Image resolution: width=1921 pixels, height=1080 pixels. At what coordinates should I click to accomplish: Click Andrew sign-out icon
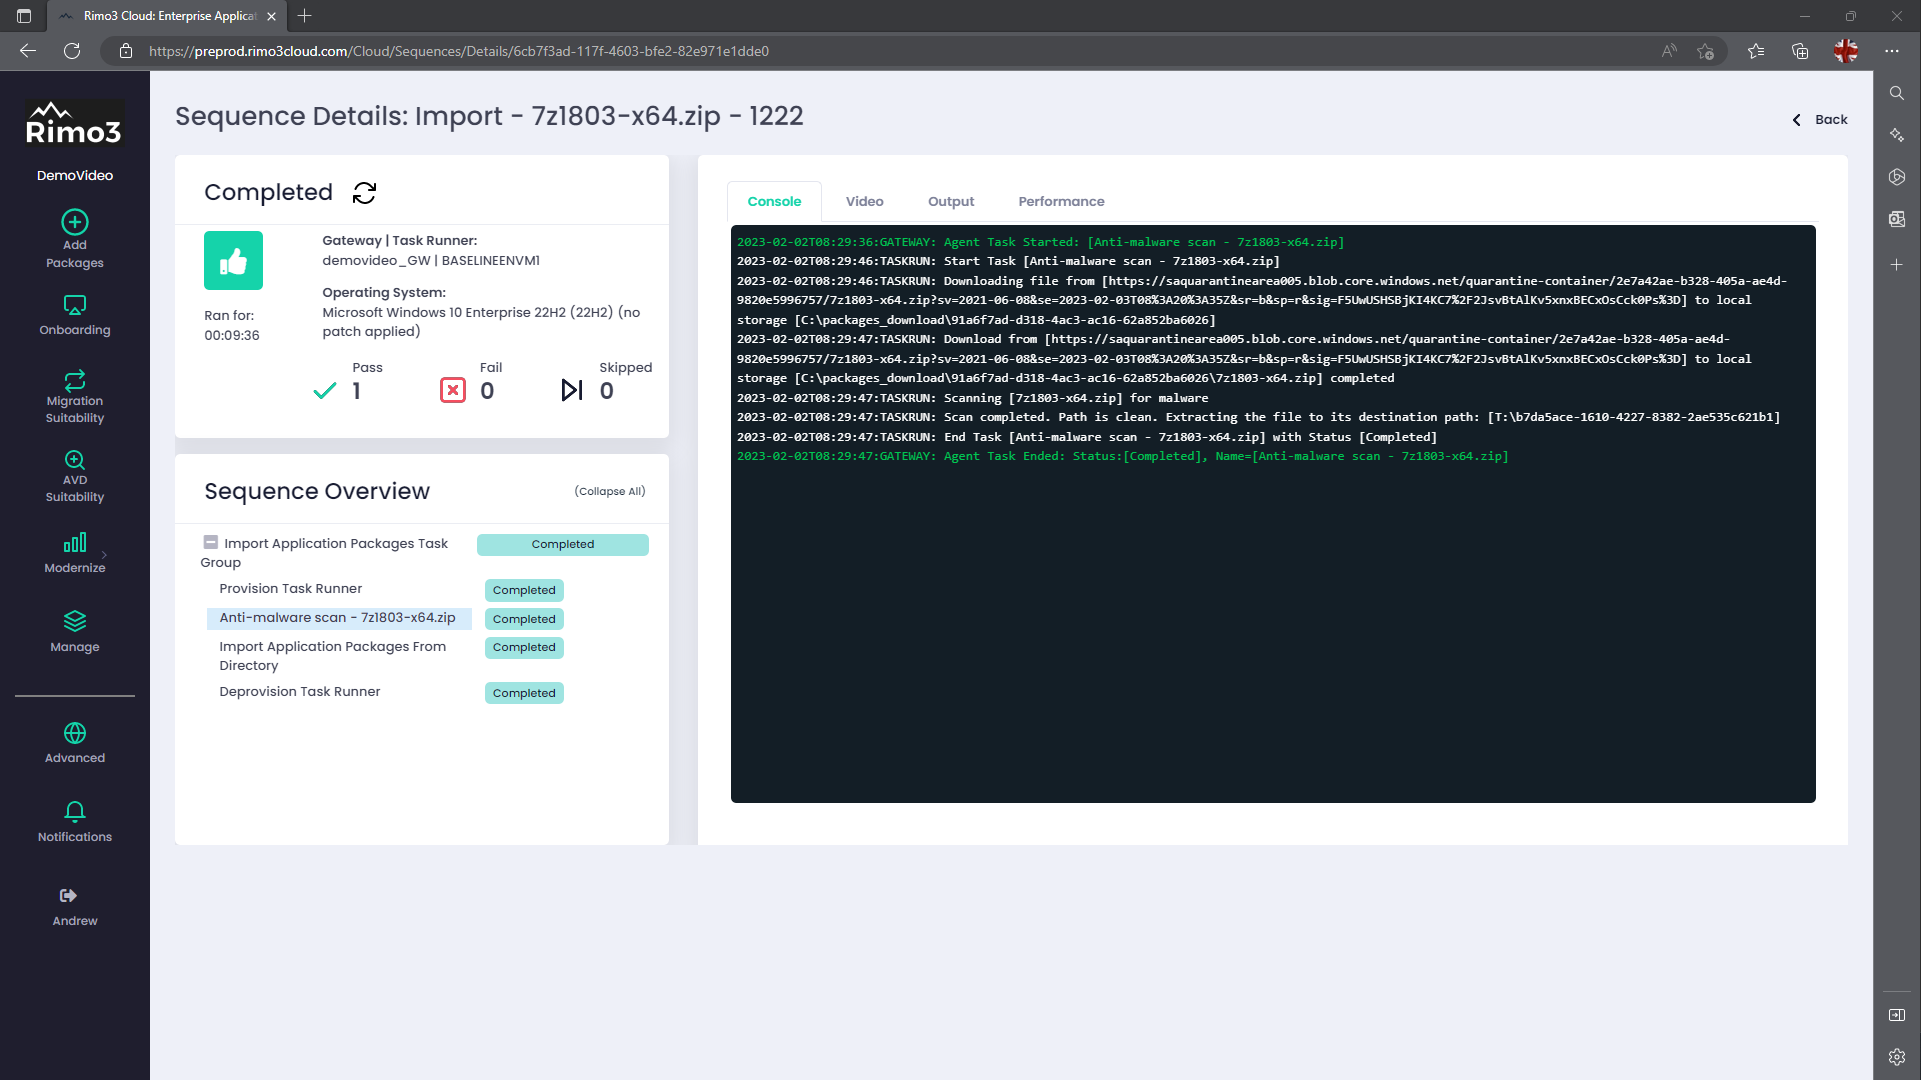pos(68,896)
